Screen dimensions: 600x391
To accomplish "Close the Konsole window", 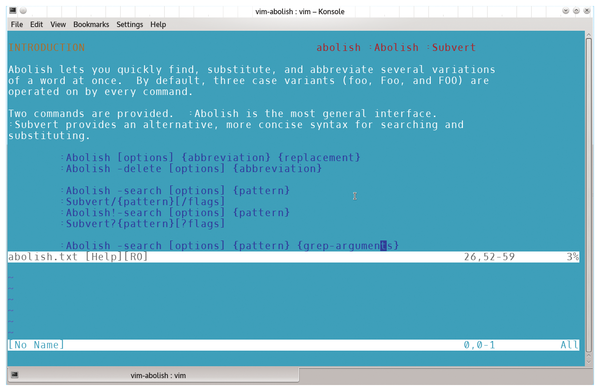I will click(587, 11).
